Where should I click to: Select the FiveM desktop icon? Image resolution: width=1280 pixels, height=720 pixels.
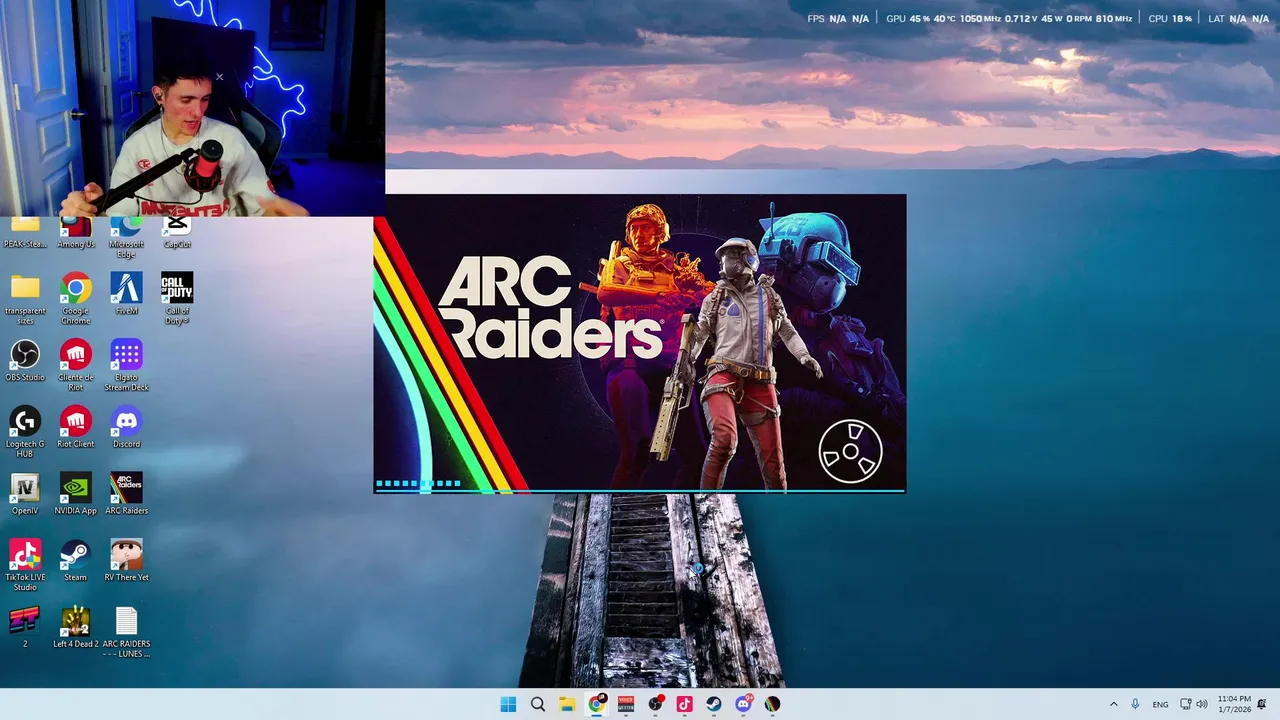click(126, 294)
